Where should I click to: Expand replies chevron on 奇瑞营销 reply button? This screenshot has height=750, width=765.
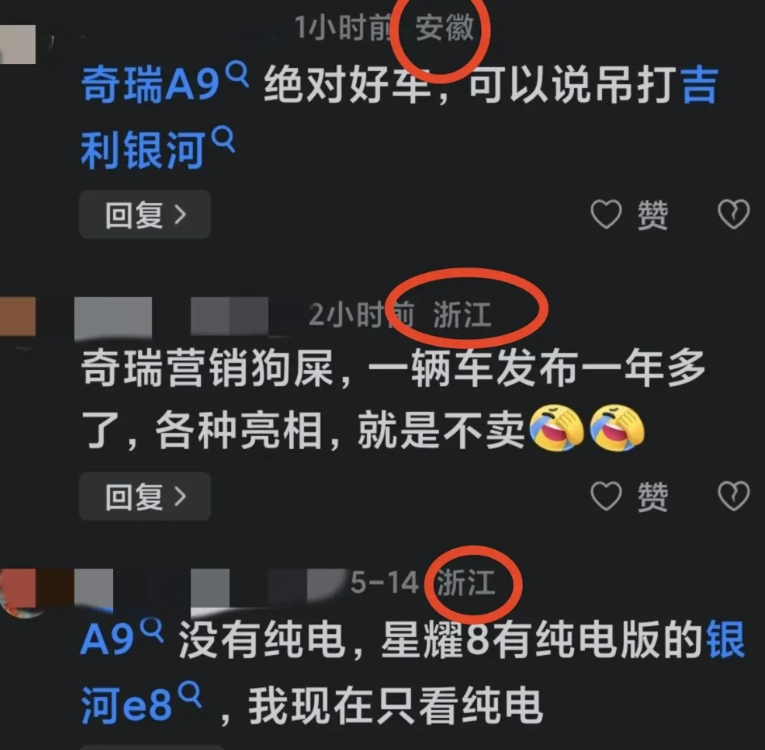pyautogui.click(x=181, y=496)
